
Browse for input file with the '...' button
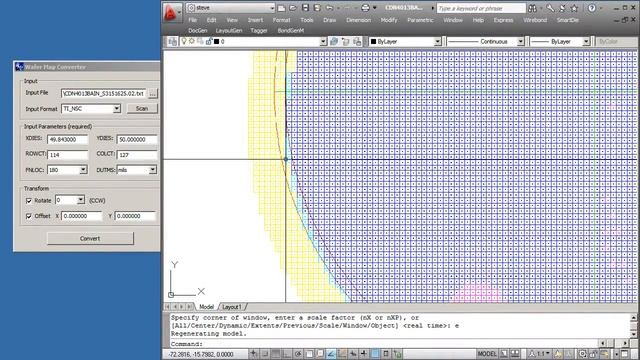point(153,93)
